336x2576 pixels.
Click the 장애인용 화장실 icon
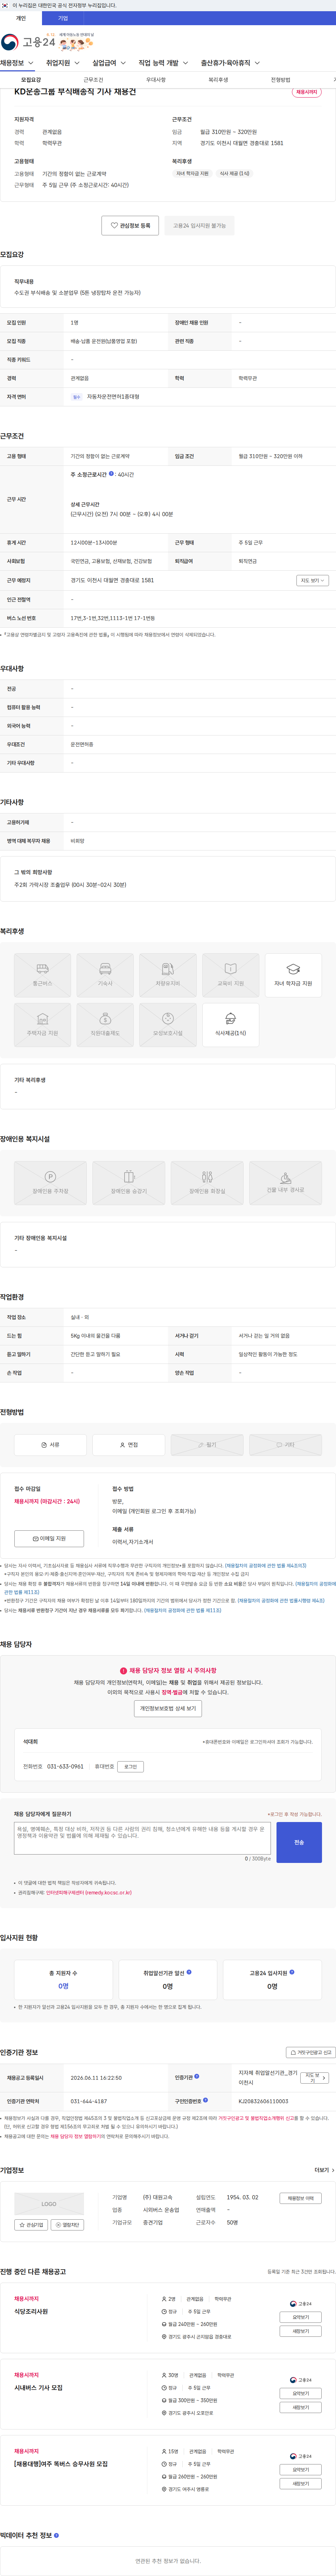click(x=207, y=1183)
